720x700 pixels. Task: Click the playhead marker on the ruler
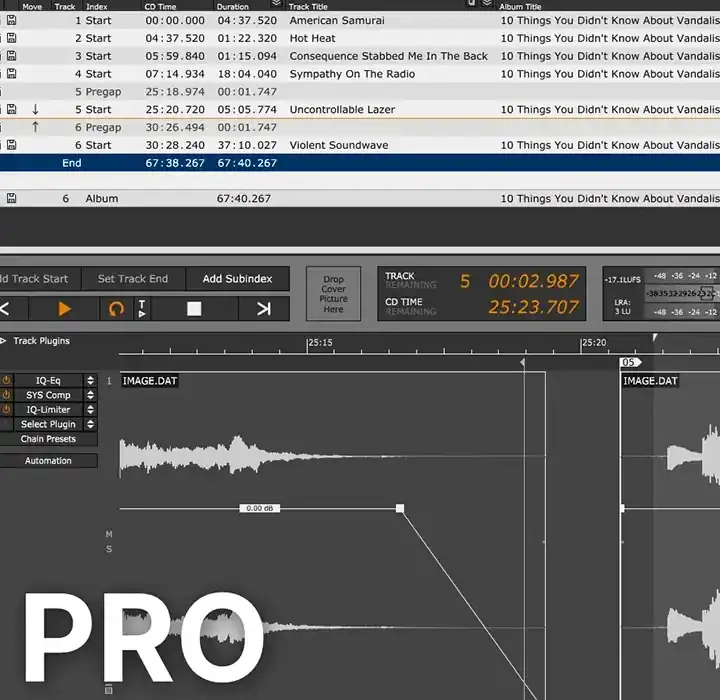point(655,338)
